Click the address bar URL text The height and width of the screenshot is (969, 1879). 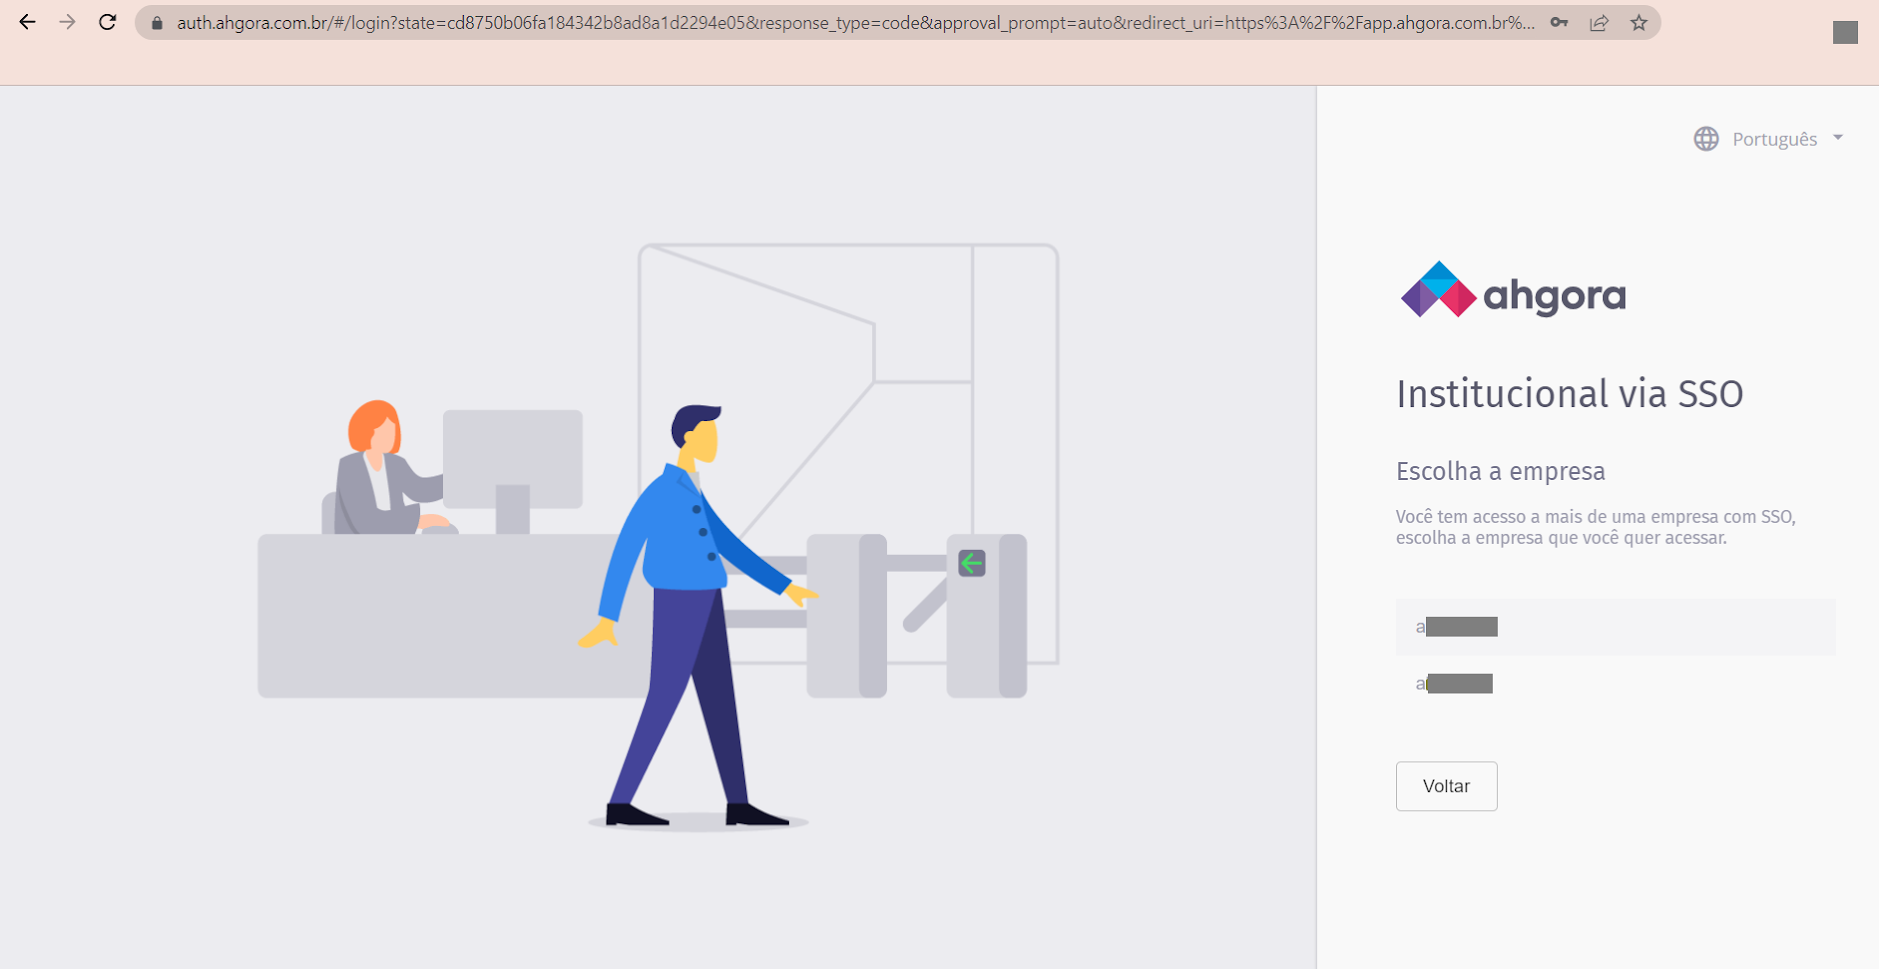(x=856, y=22)
